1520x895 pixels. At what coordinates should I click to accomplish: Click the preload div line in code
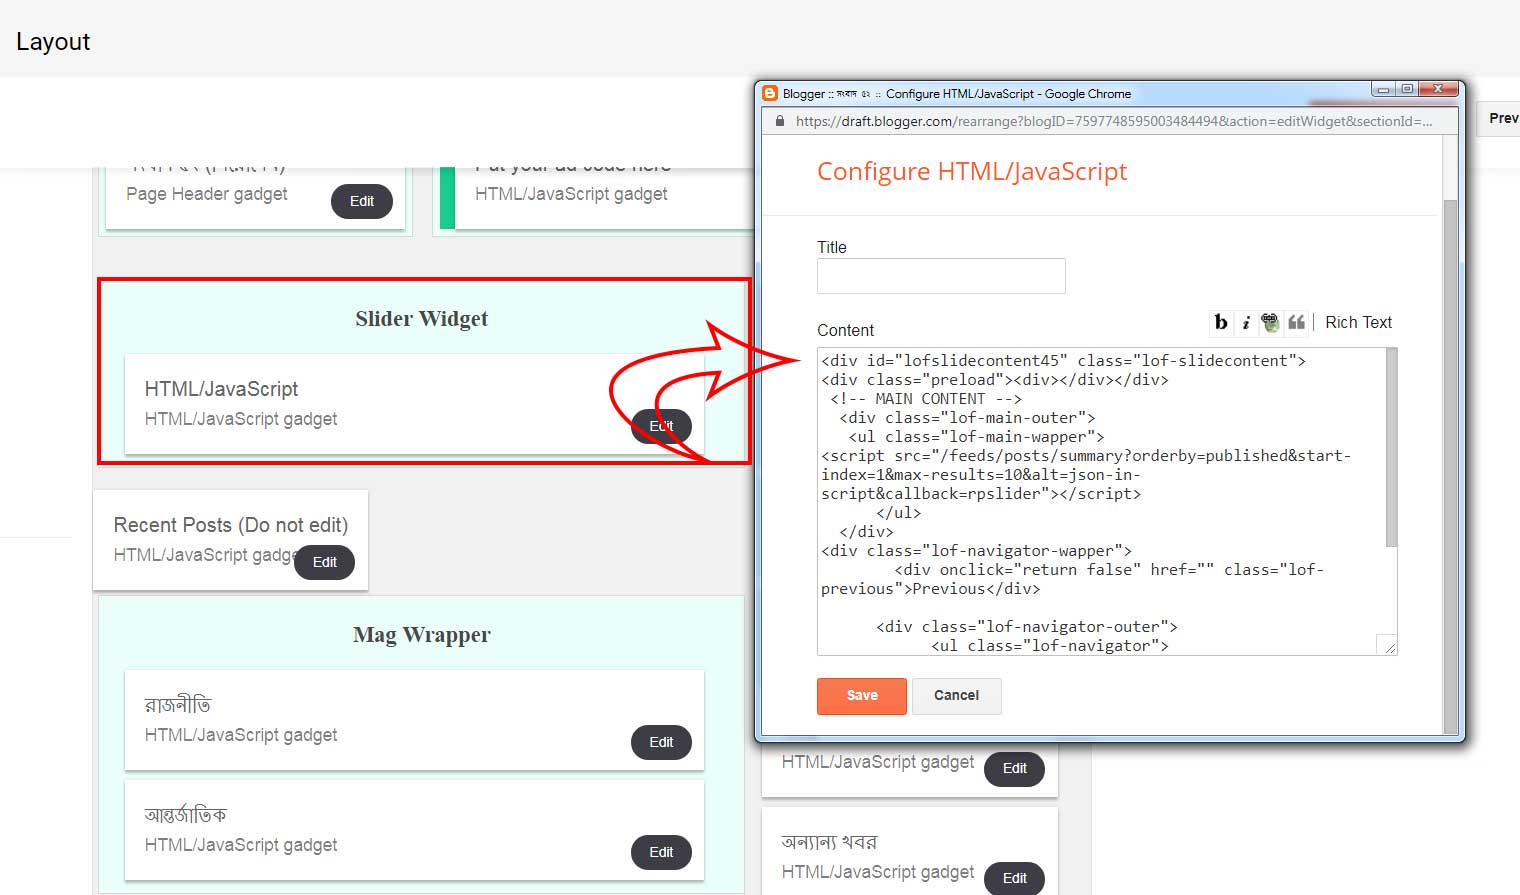pos(995,380)
